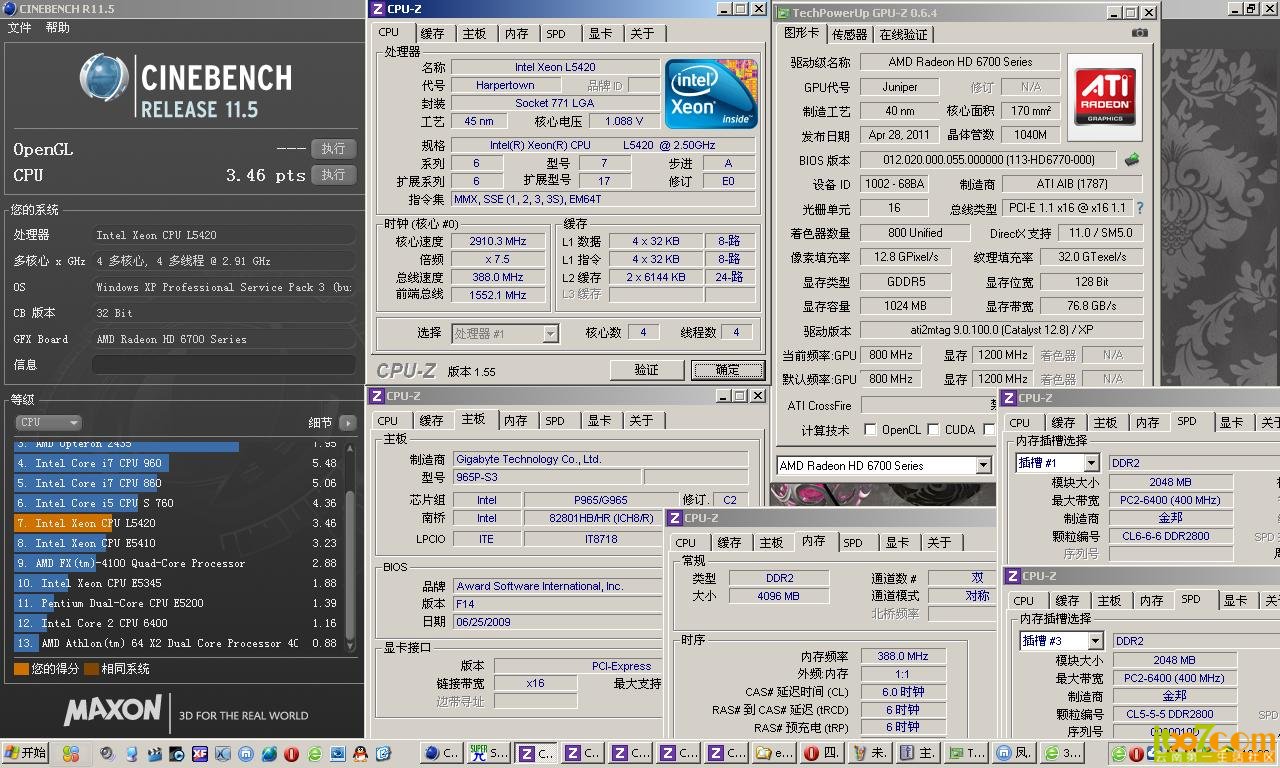Click the ATI Radeon Graphics logo
This screenshot has width=1280, height=768.
click(x=1105, y=95)
